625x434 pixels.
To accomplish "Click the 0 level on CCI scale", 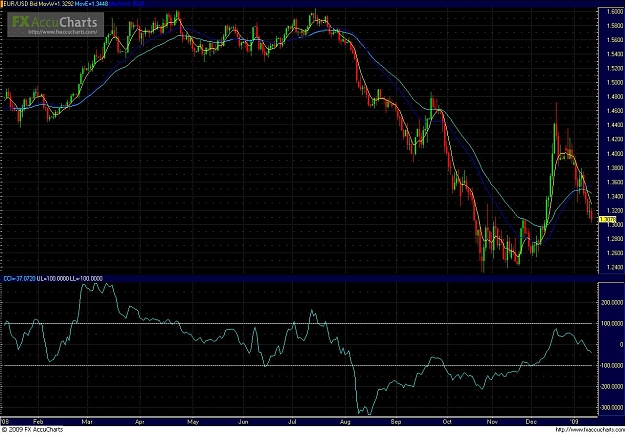I will 621,344.
